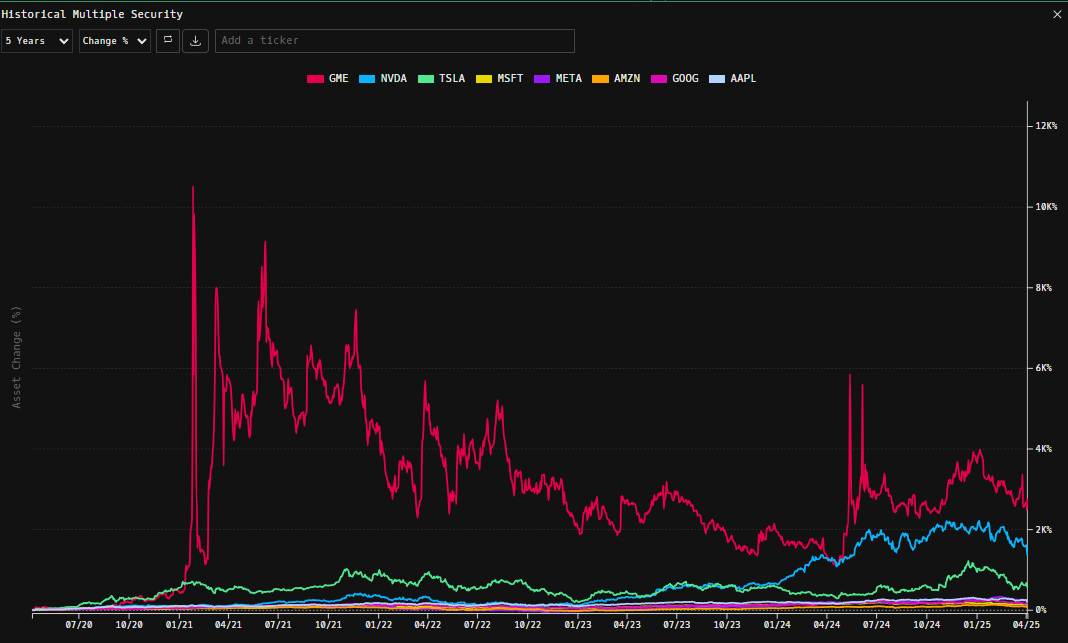
Task: Click the light blue AAPL legend swatch
Action: click(x=717, y=79)
